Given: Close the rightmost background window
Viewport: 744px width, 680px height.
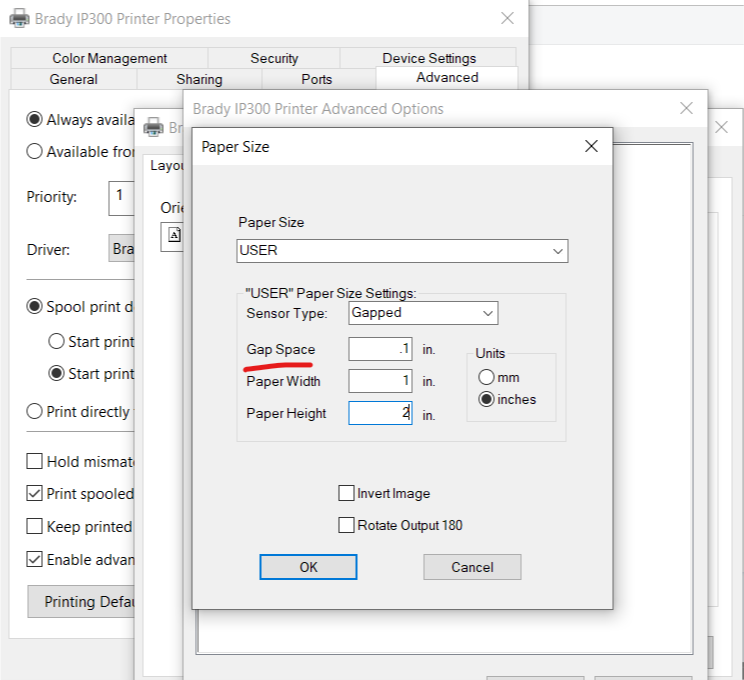Looking at the screenshot, I should [721, 127].
